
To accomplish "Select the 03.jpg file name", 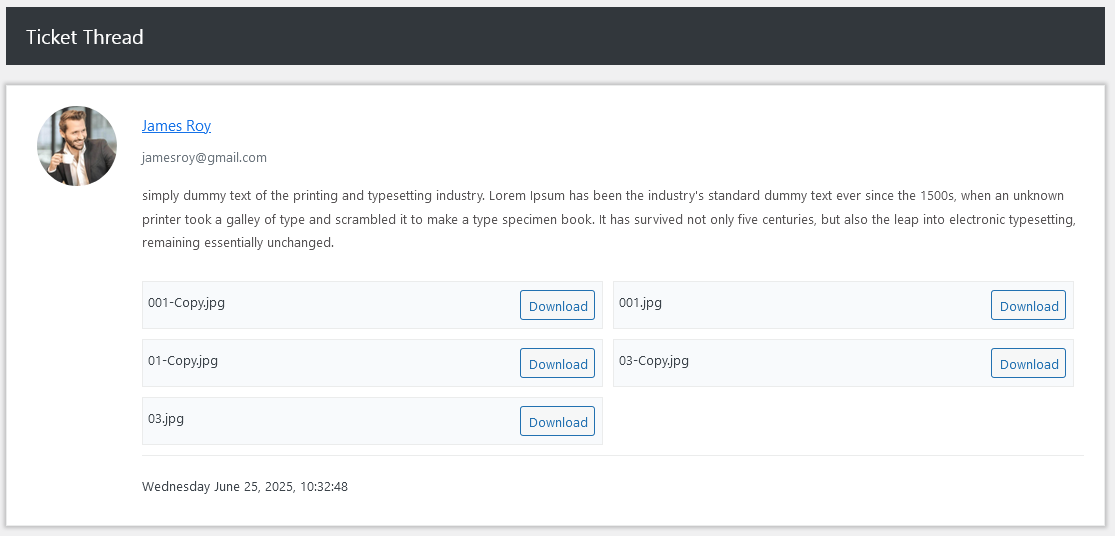I will tap(166, 419).
